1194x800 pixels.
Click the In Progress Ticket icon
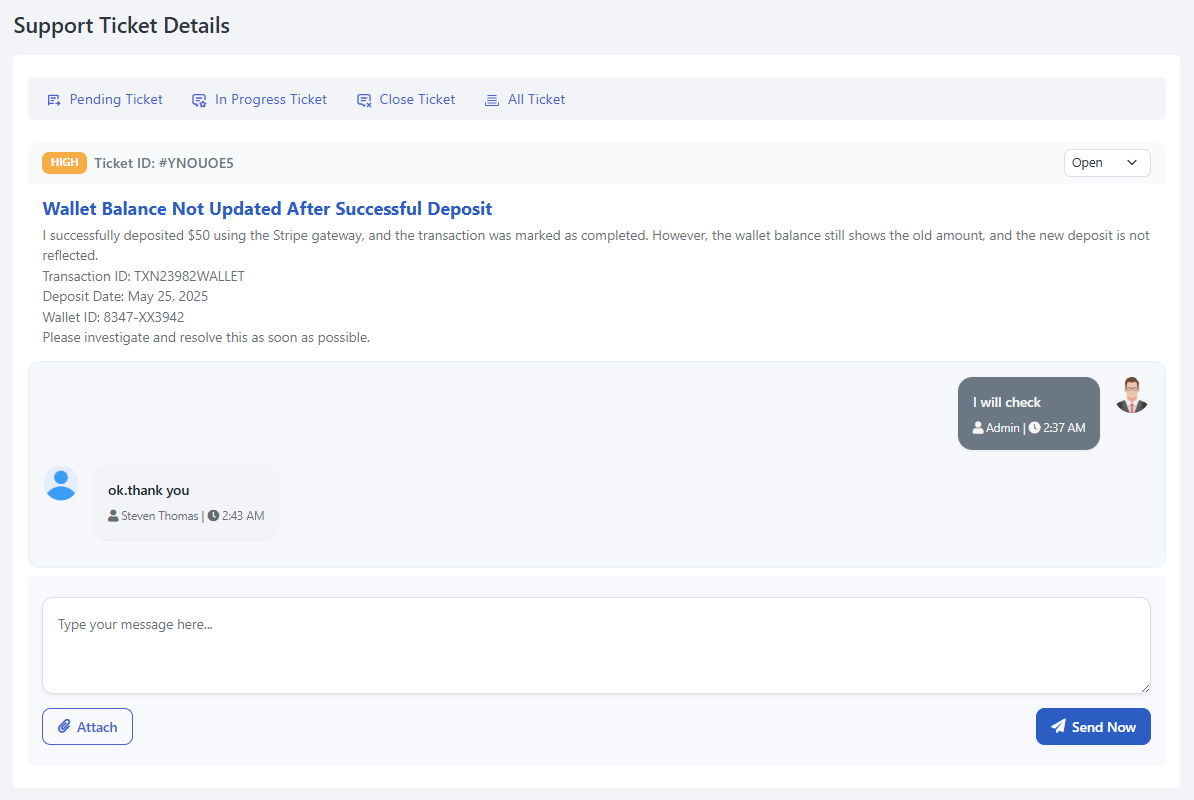point(199,100)
